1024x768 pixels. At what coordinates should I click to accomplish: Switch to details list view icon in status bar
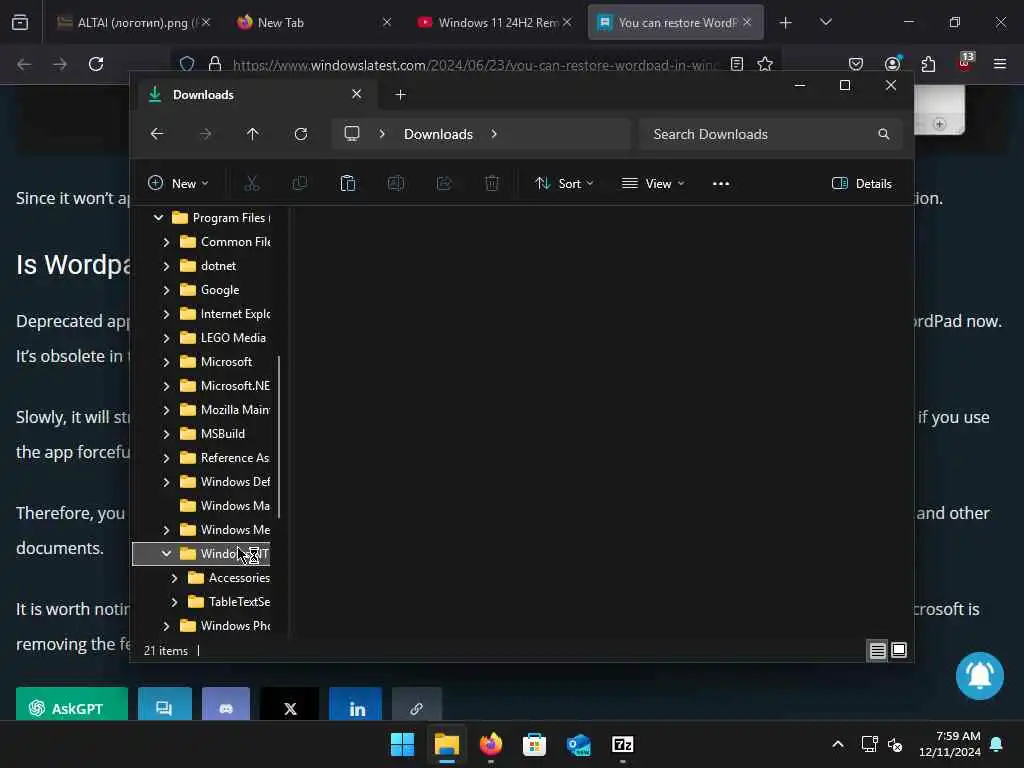coord(877,650)
